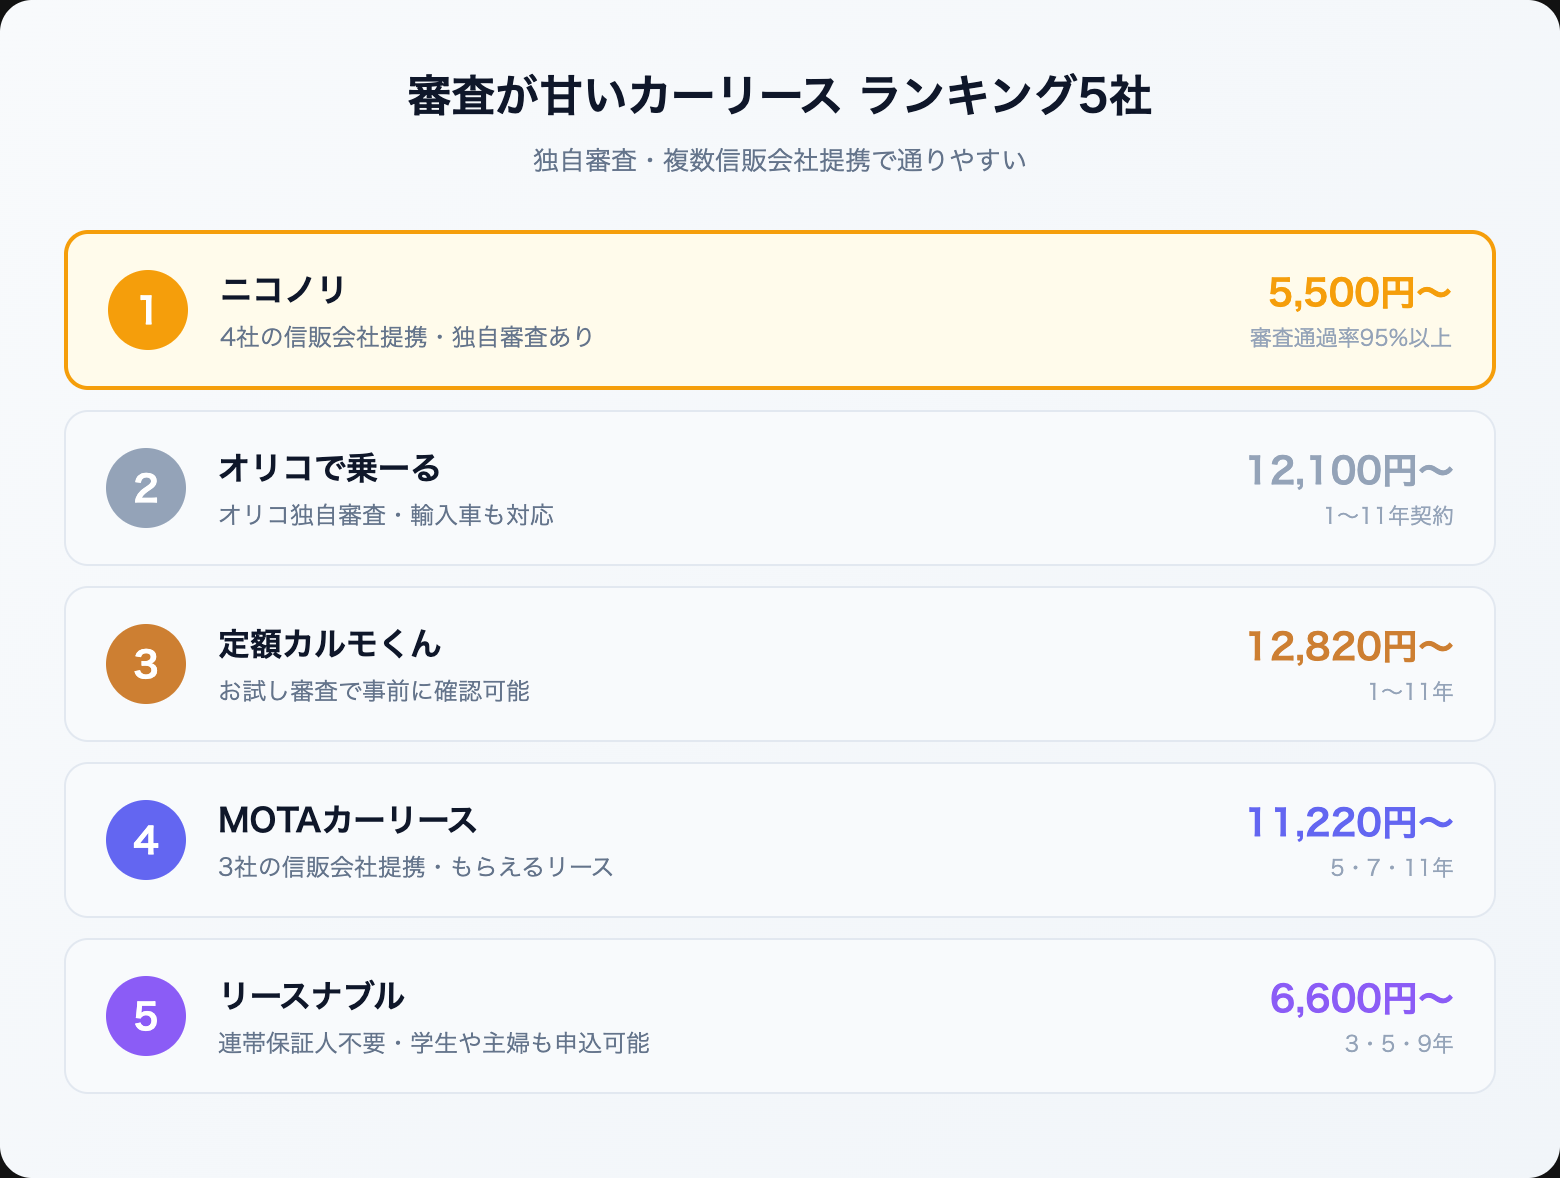Open the ニコノリ company name

pyautogui.click(x=283, y=290)
